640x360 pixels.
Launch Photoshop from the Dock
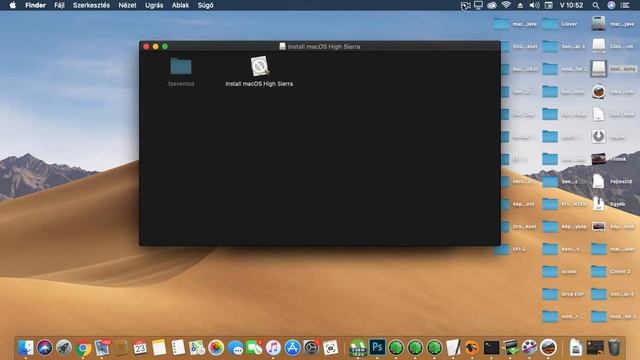[x=377, y=347]
